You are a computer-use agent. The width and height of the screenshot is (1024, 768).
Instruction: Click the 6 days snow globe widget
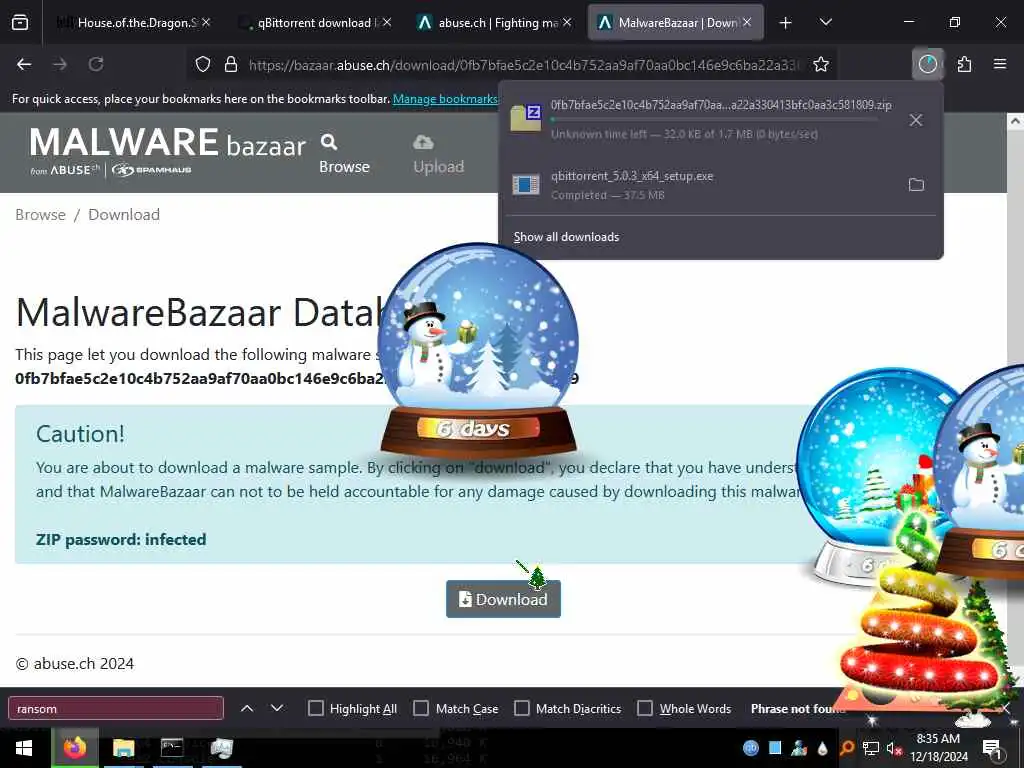[479, 349]
